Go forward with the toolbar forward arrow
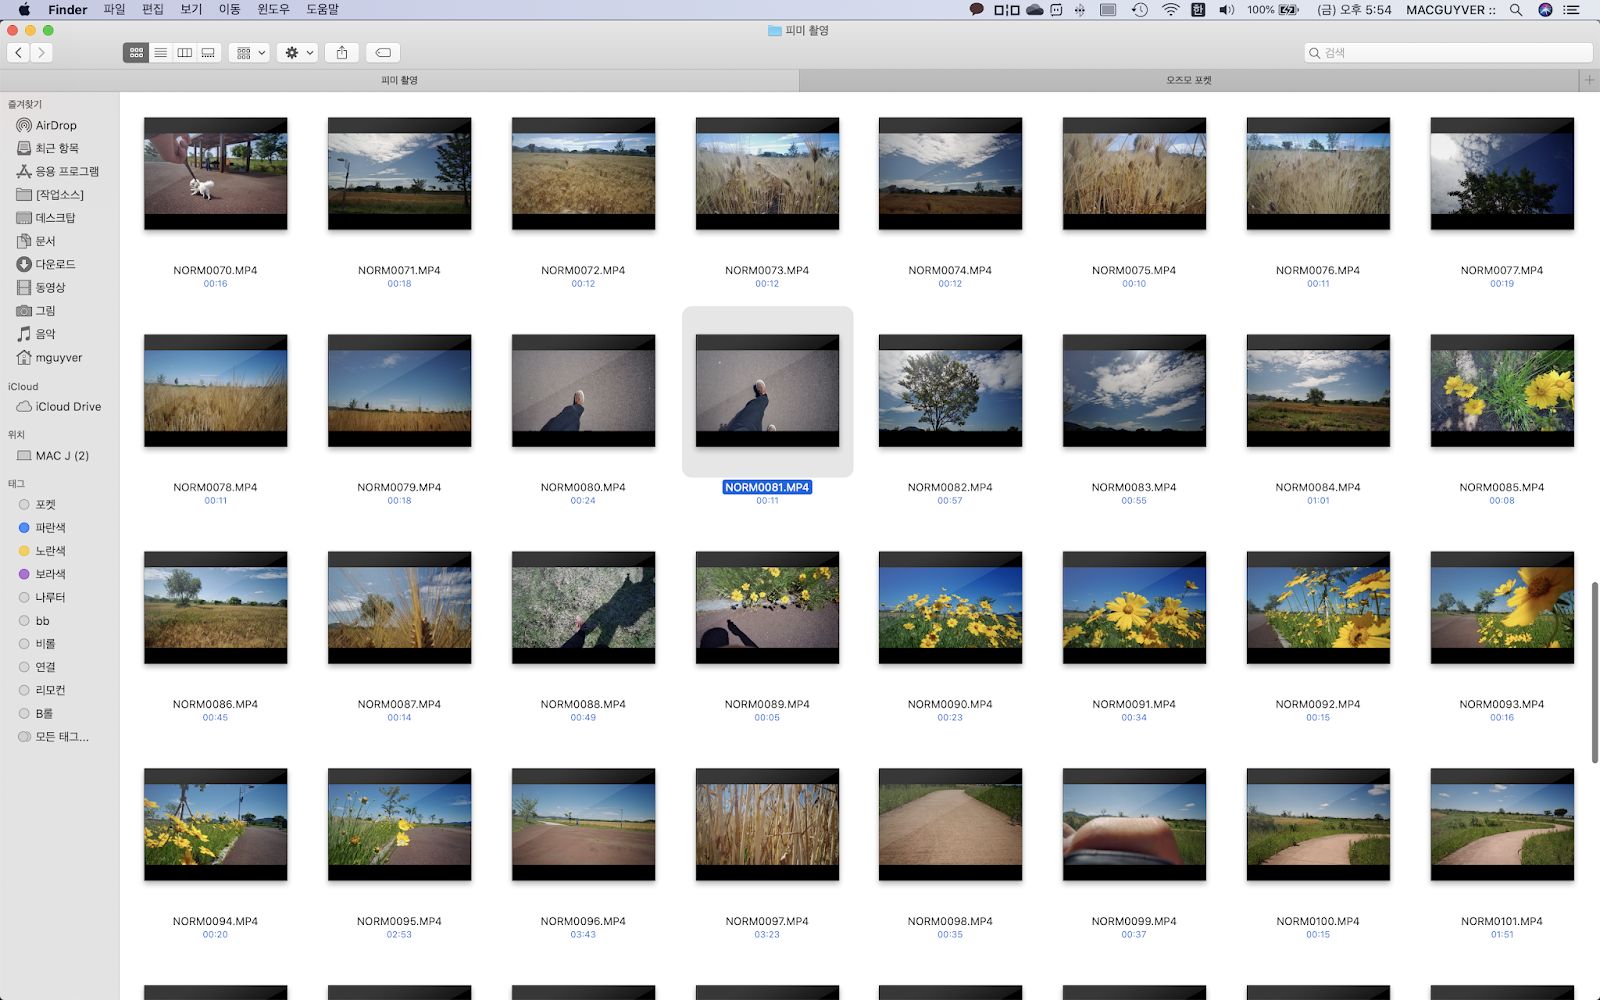 tap(41, 53)
